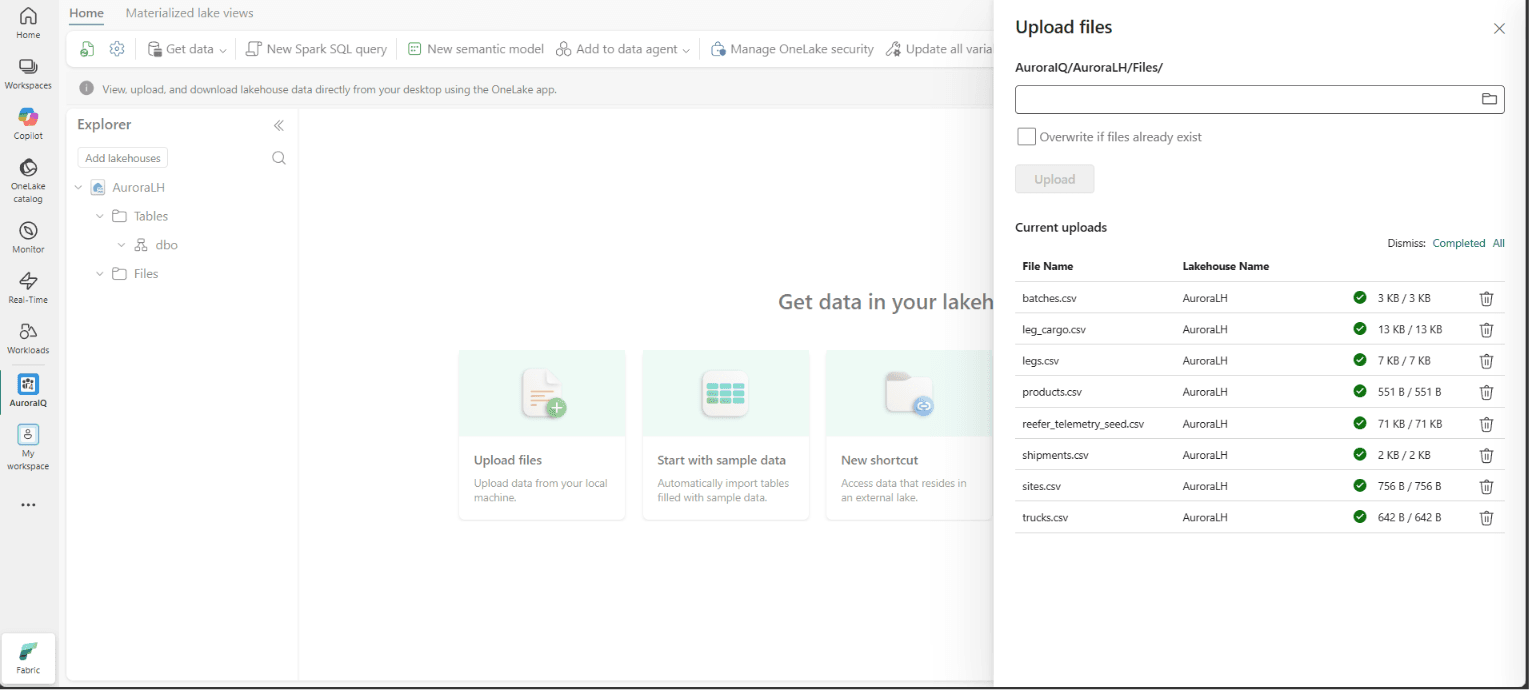Toggle the Files folder chevron
This screenshot has width=1529, height=690.
click(x=100, y=274)
